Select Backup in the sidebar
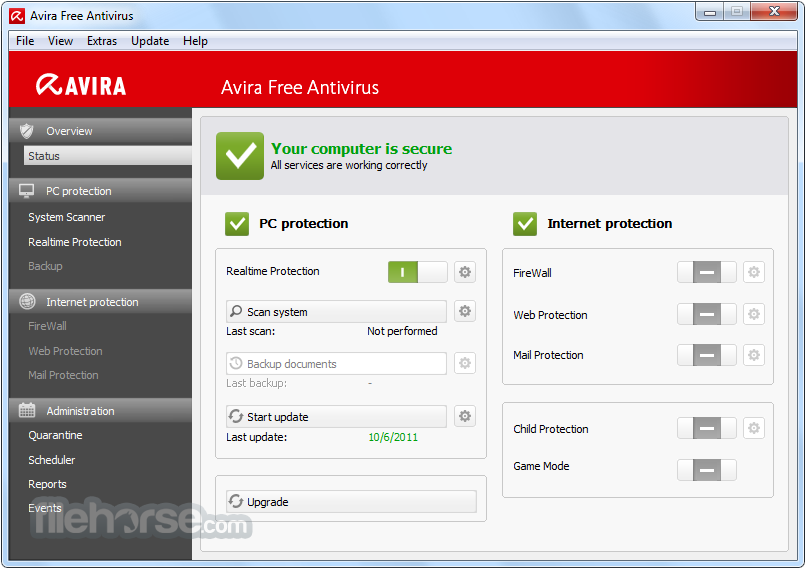The height and width of the screenshot is (569, 806). (x=45, y=266)
